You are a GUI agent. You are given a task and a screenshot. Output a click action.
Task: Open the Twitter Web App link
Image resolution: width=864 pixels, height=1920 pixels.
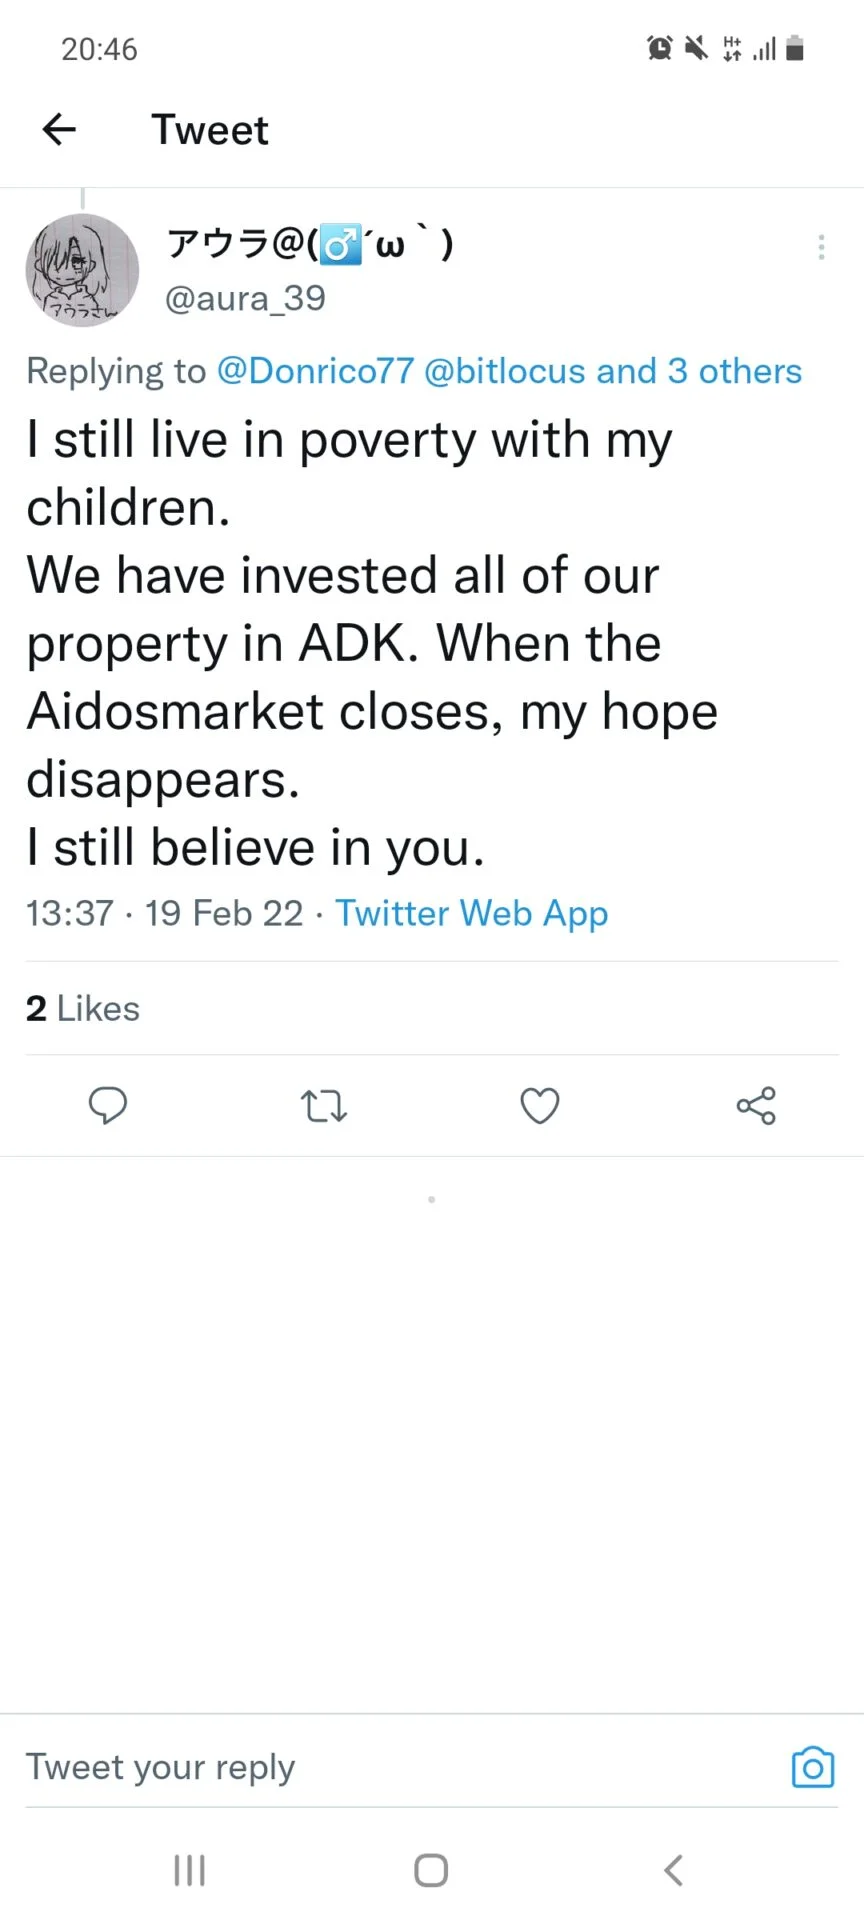click(x=472, y=913)
